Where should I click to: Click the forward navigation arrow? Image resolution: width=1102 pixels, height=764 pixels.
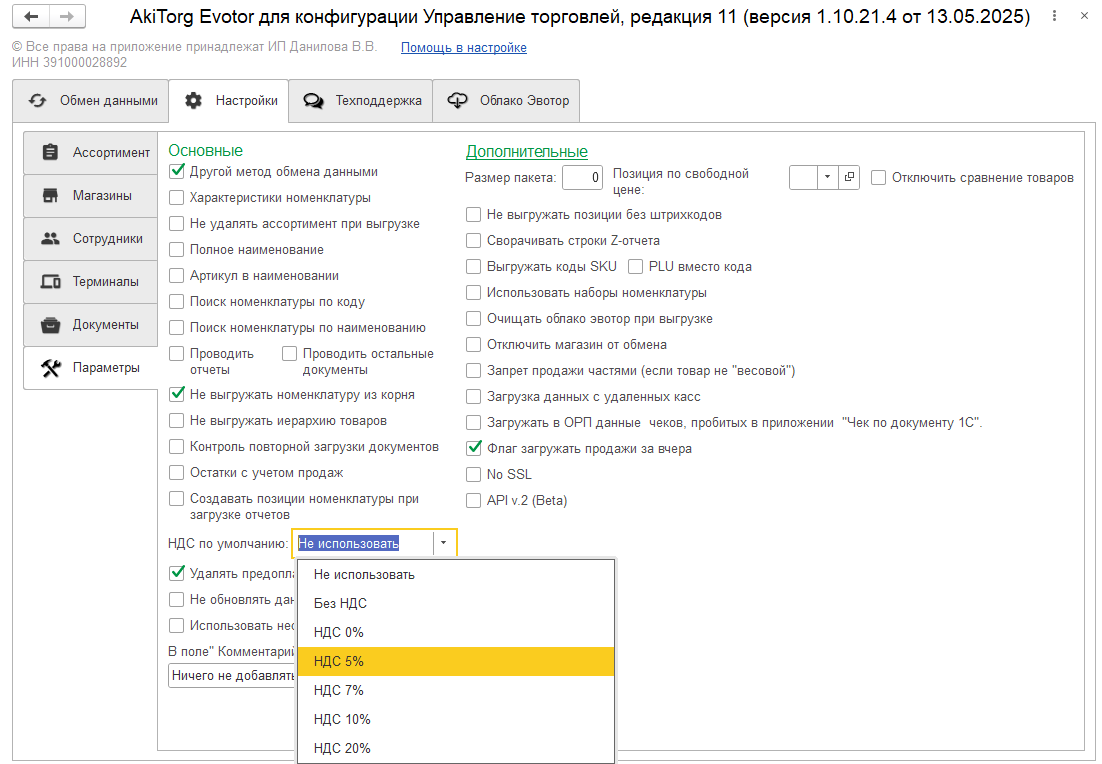click(x=67, y=16)
